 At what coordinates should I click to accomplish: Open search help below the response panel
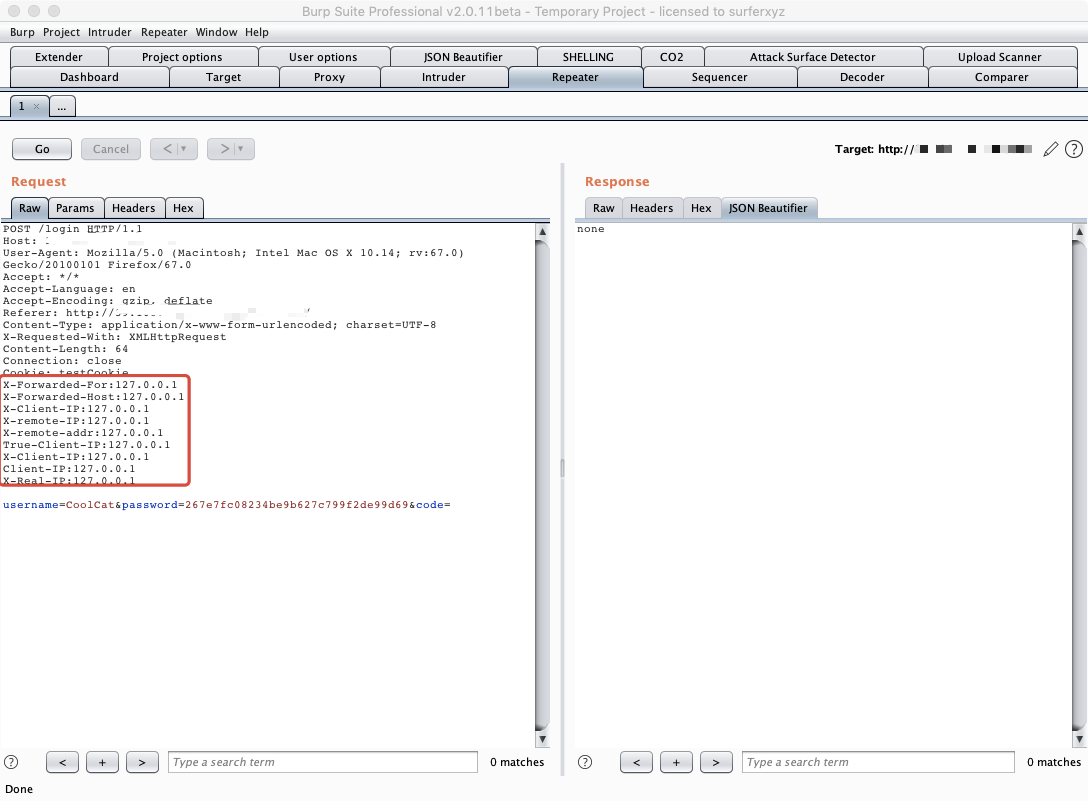pos(585,761)
